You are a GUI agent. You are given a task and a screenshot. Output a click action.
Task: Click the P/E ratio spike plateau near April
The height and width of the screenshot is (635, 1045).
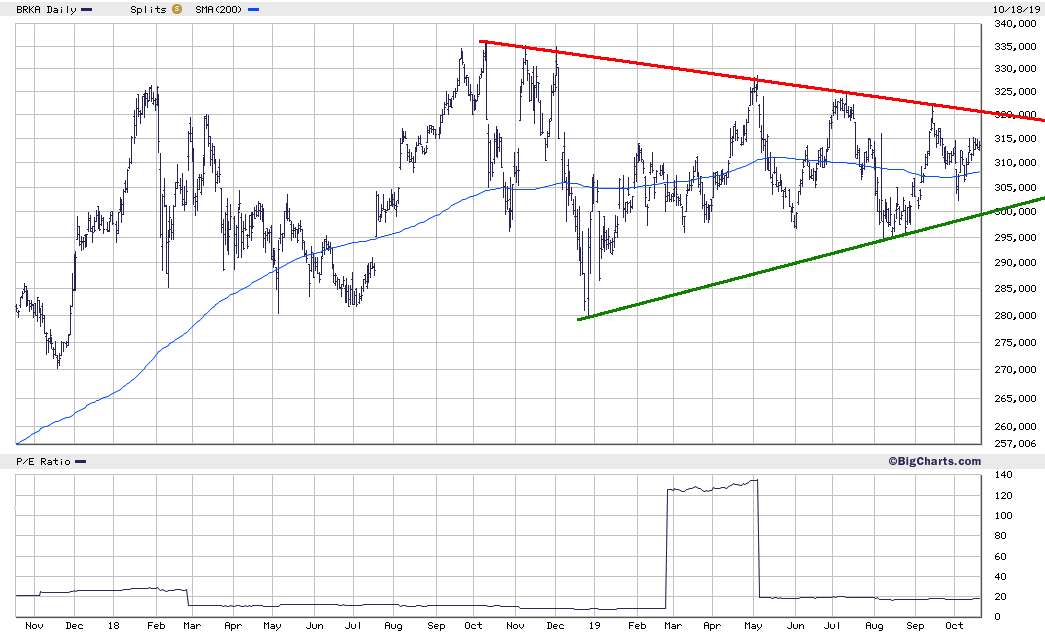(x=712, y=487)
